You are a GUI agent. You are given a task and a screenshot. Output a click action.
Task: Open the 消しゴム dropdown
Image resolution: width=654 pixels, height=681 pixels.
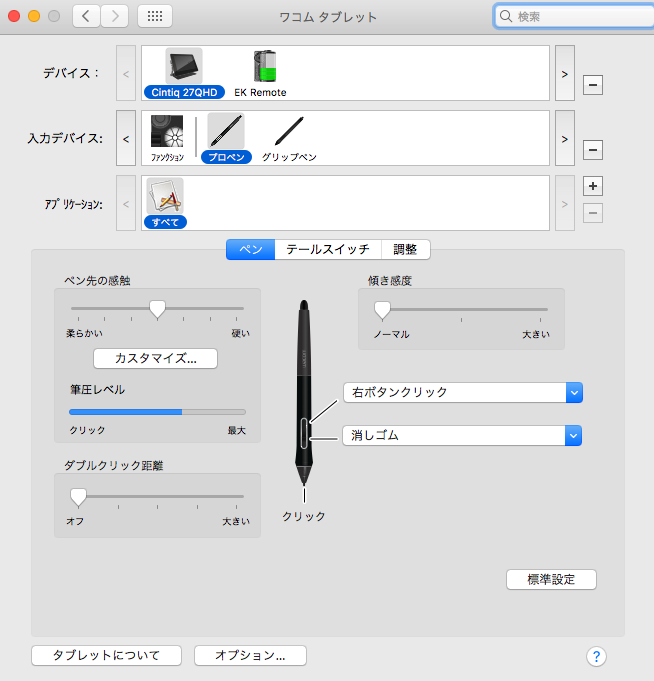(462, 435)
